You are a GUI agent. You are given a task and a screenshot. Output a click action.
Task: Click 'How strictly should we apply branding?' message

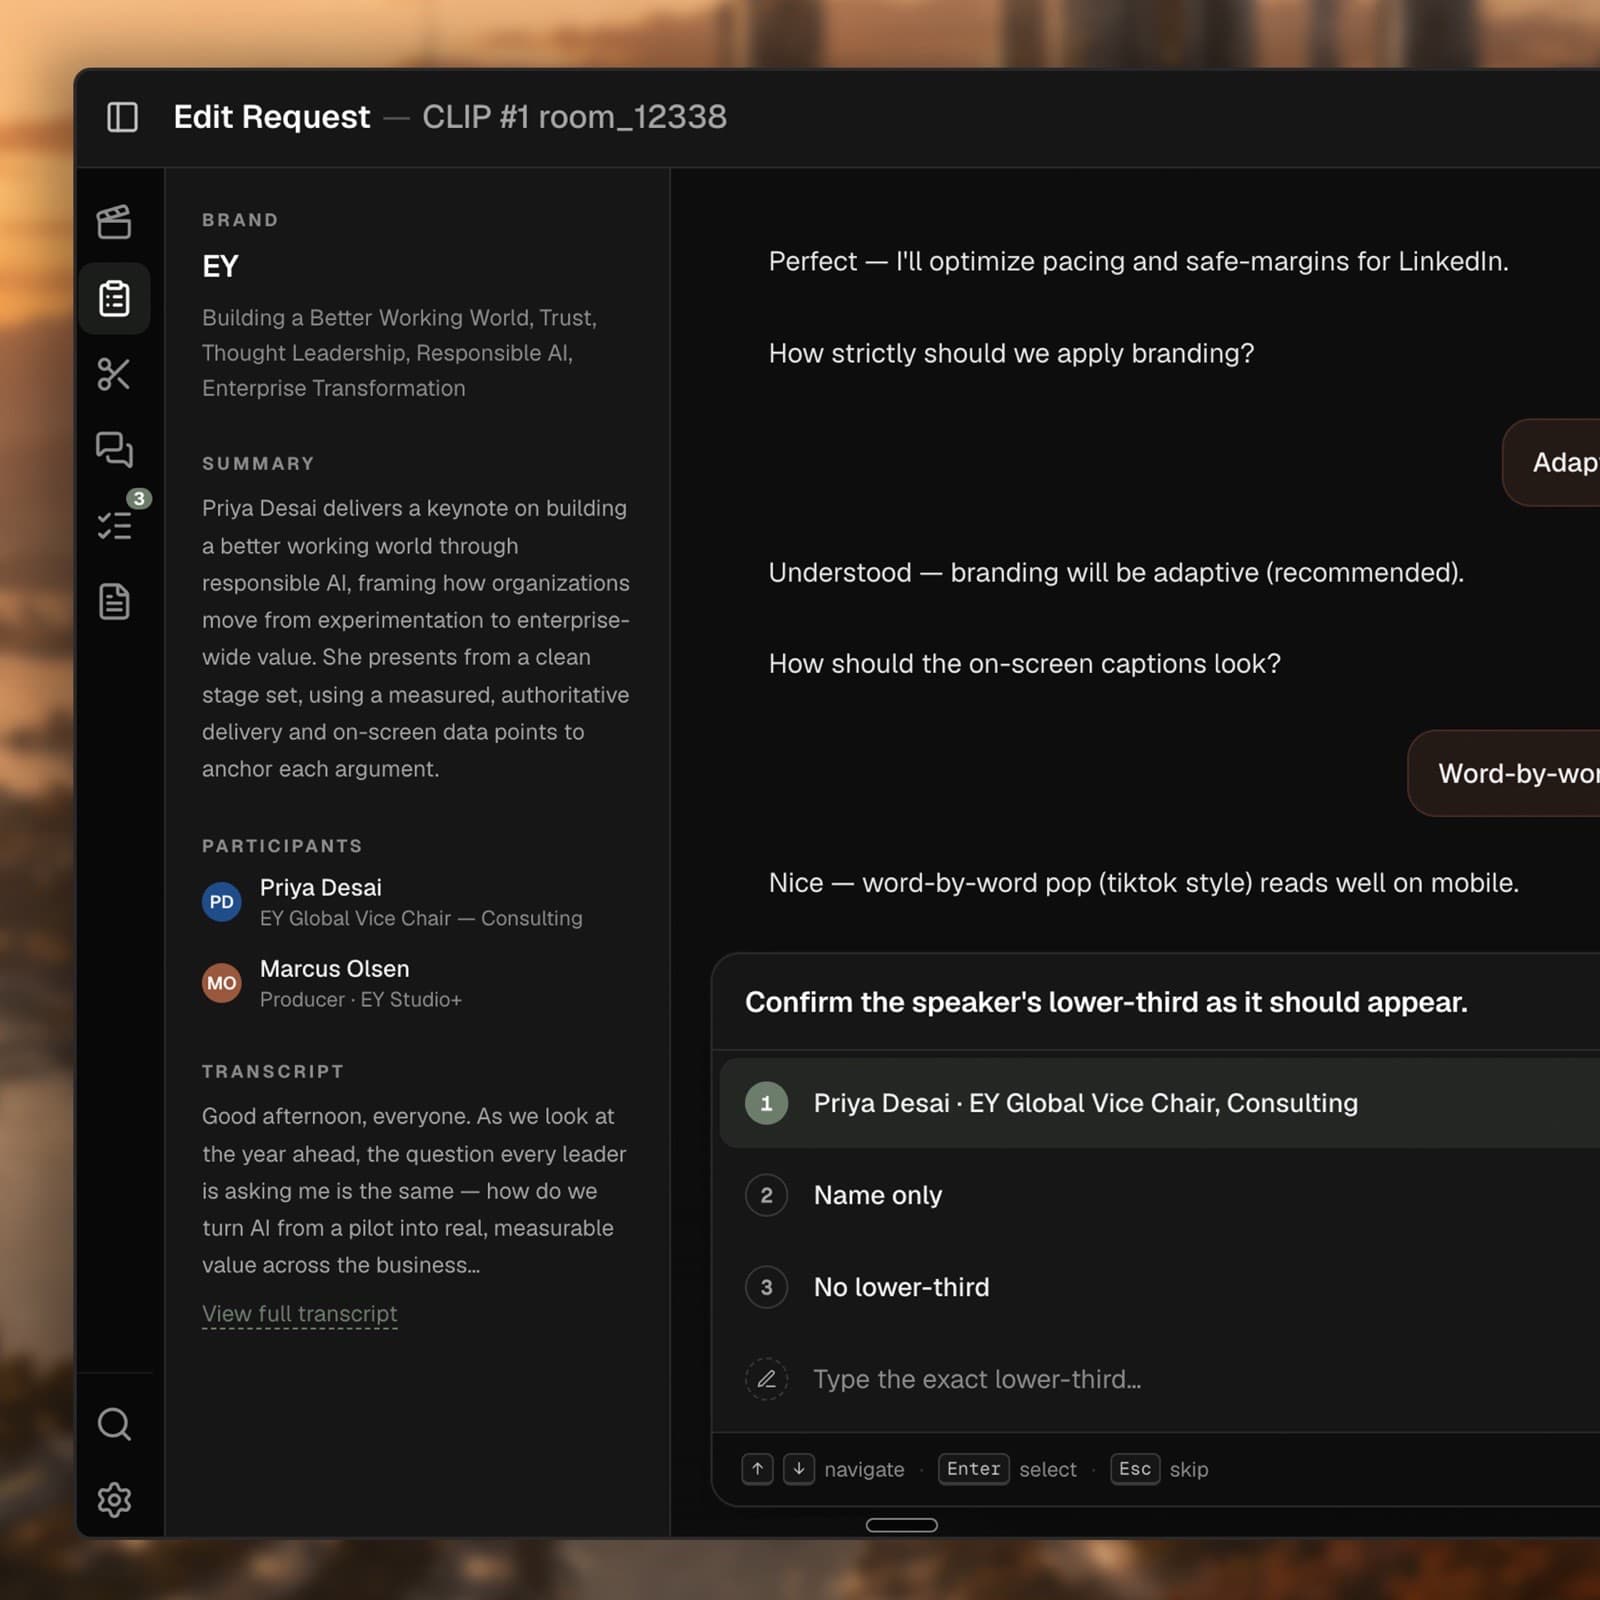click(1011, 353)
